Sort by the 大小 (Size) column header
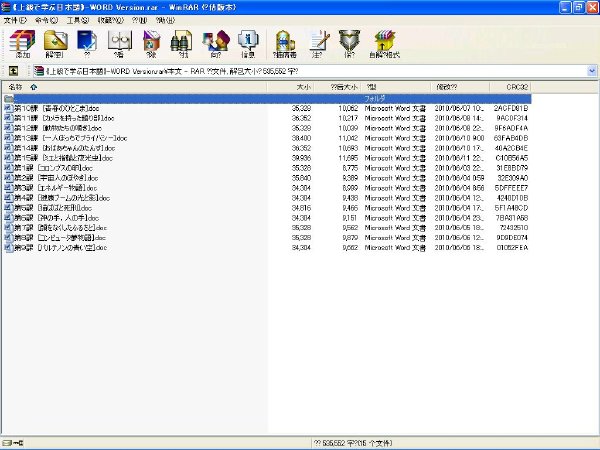600x450 pixels. click(x=290, y=87)
